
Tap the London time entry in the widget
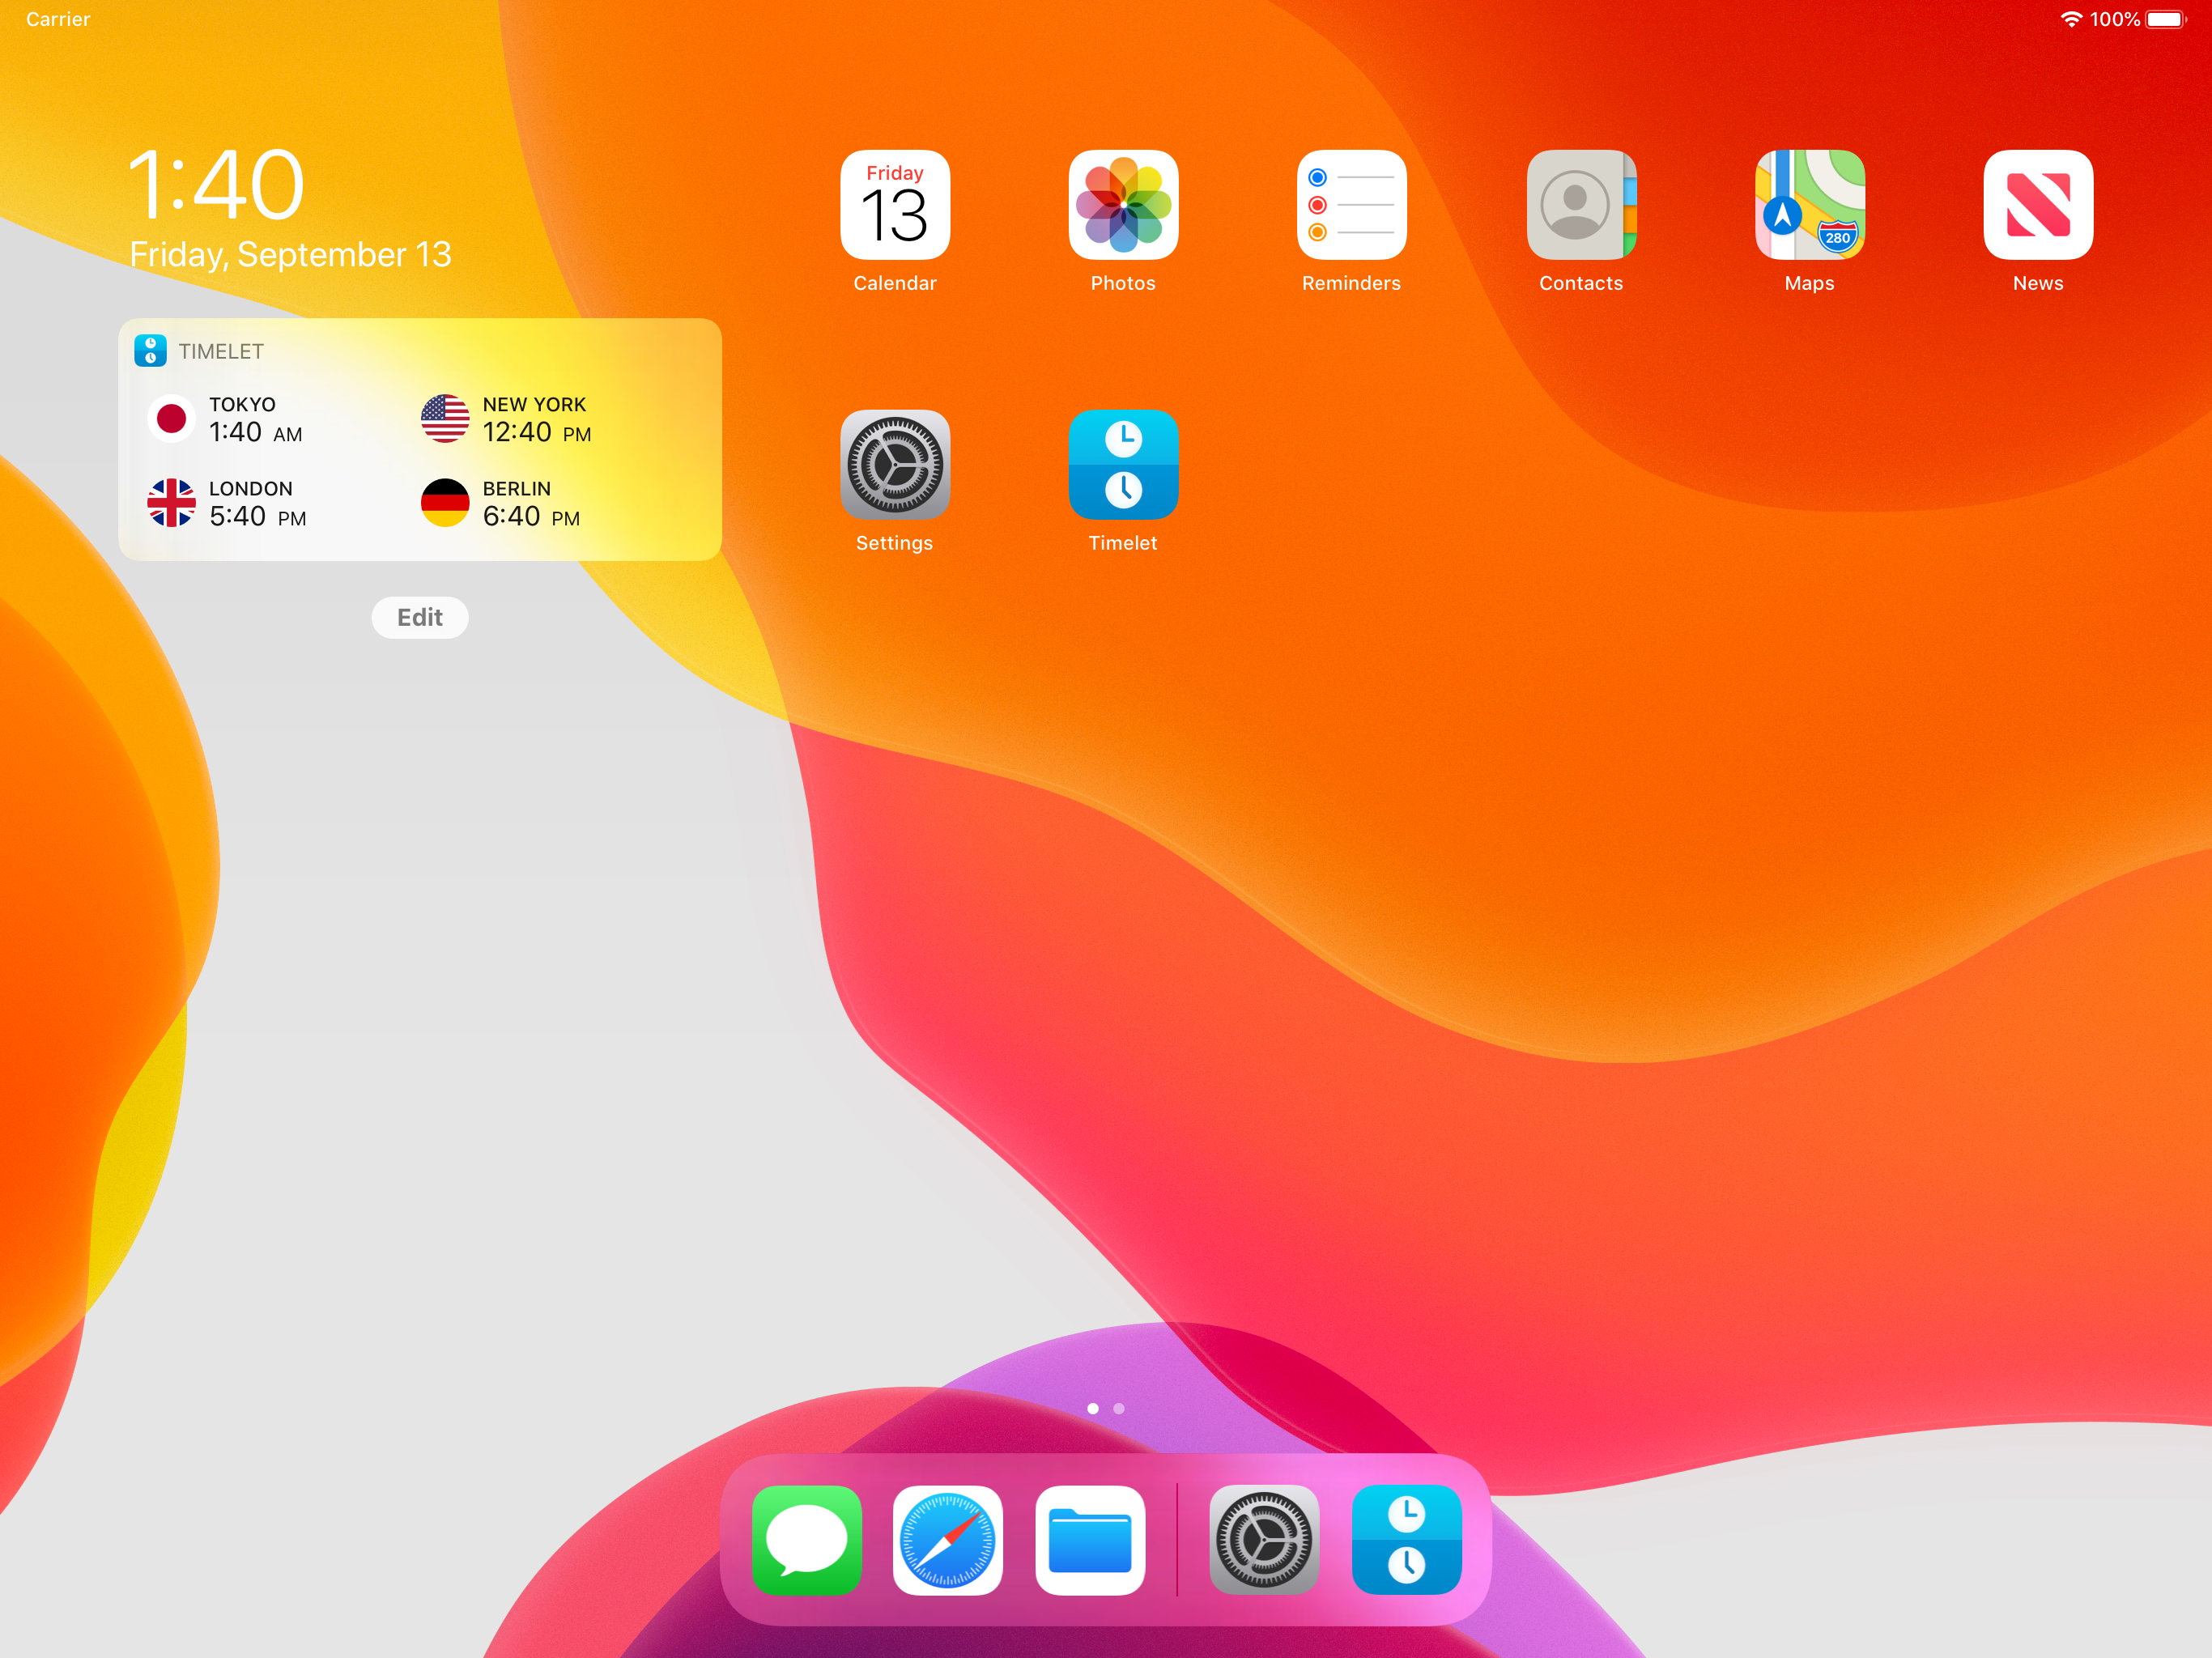227,503
